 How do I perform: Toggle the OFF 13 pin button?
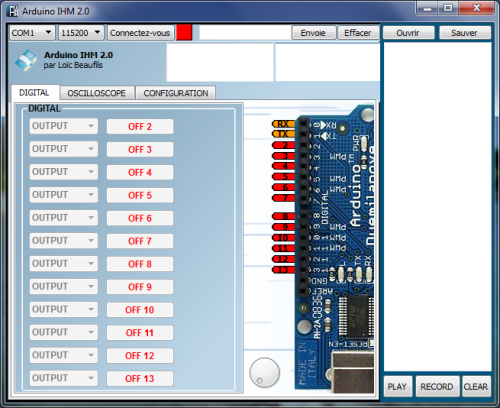point(140,379)
